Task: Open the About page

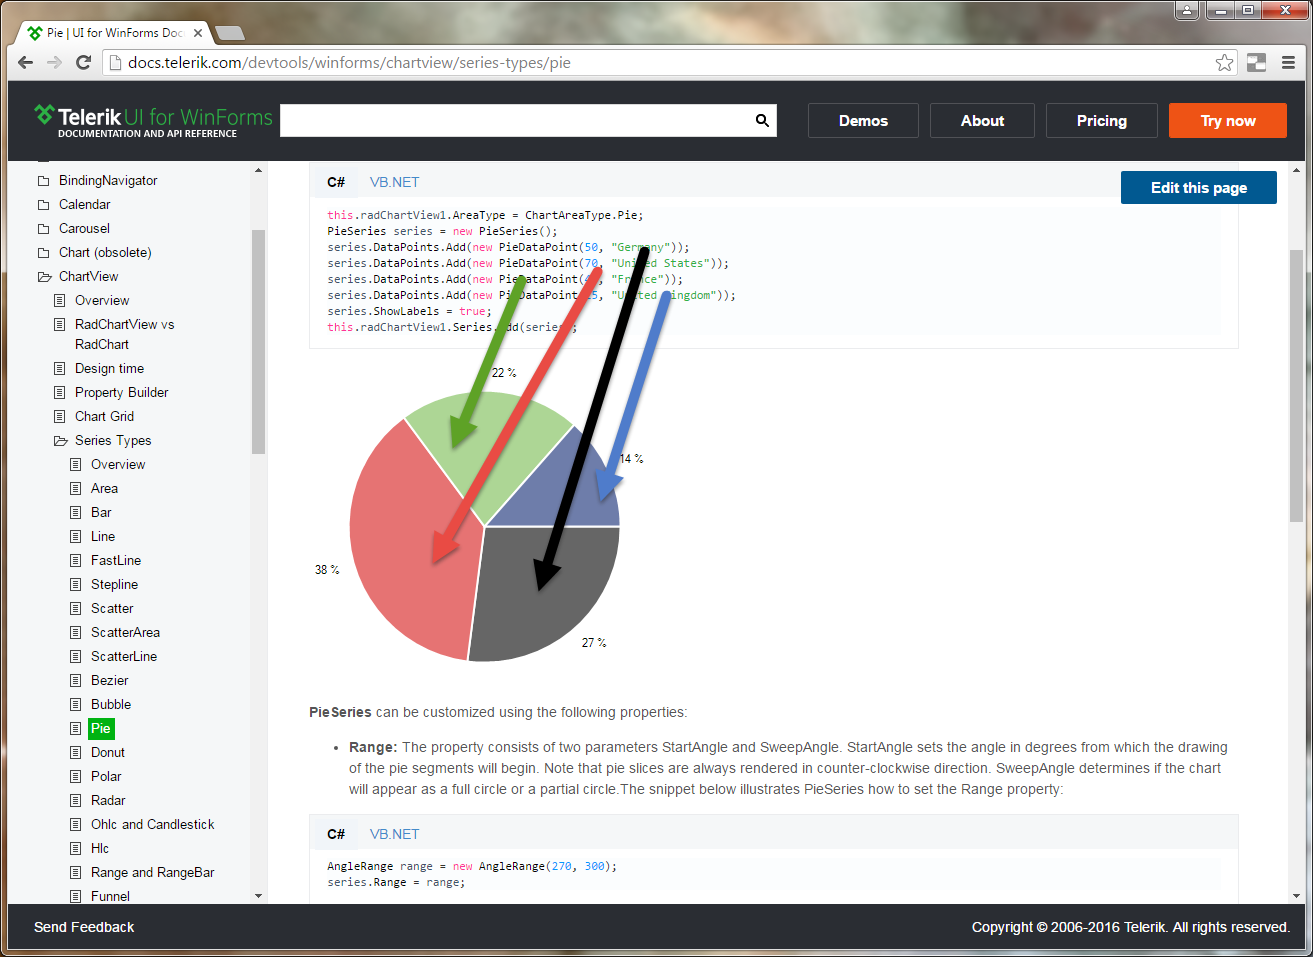Action: coord(982,121)
